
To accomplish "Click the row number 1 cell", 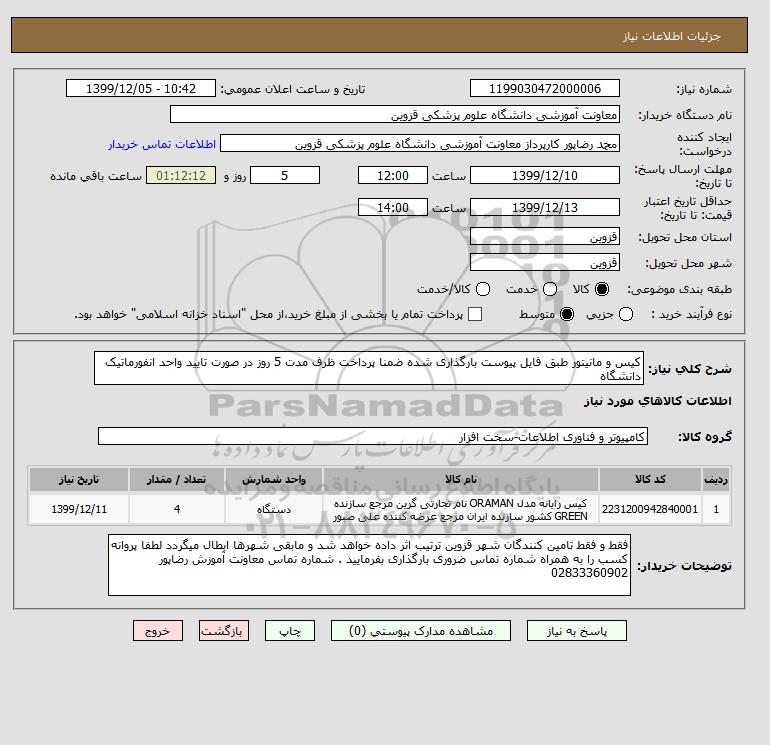I will pos(716,509).
